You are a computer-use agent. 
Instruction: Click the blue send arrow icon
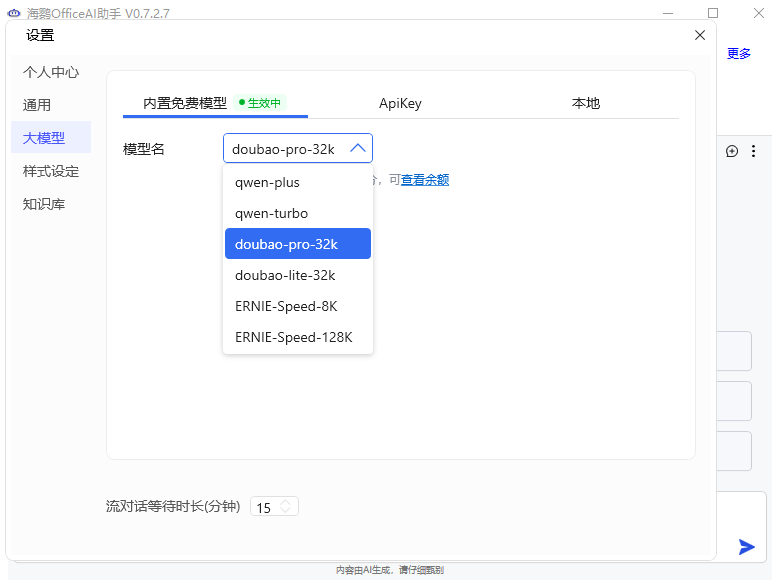[746, 547]
